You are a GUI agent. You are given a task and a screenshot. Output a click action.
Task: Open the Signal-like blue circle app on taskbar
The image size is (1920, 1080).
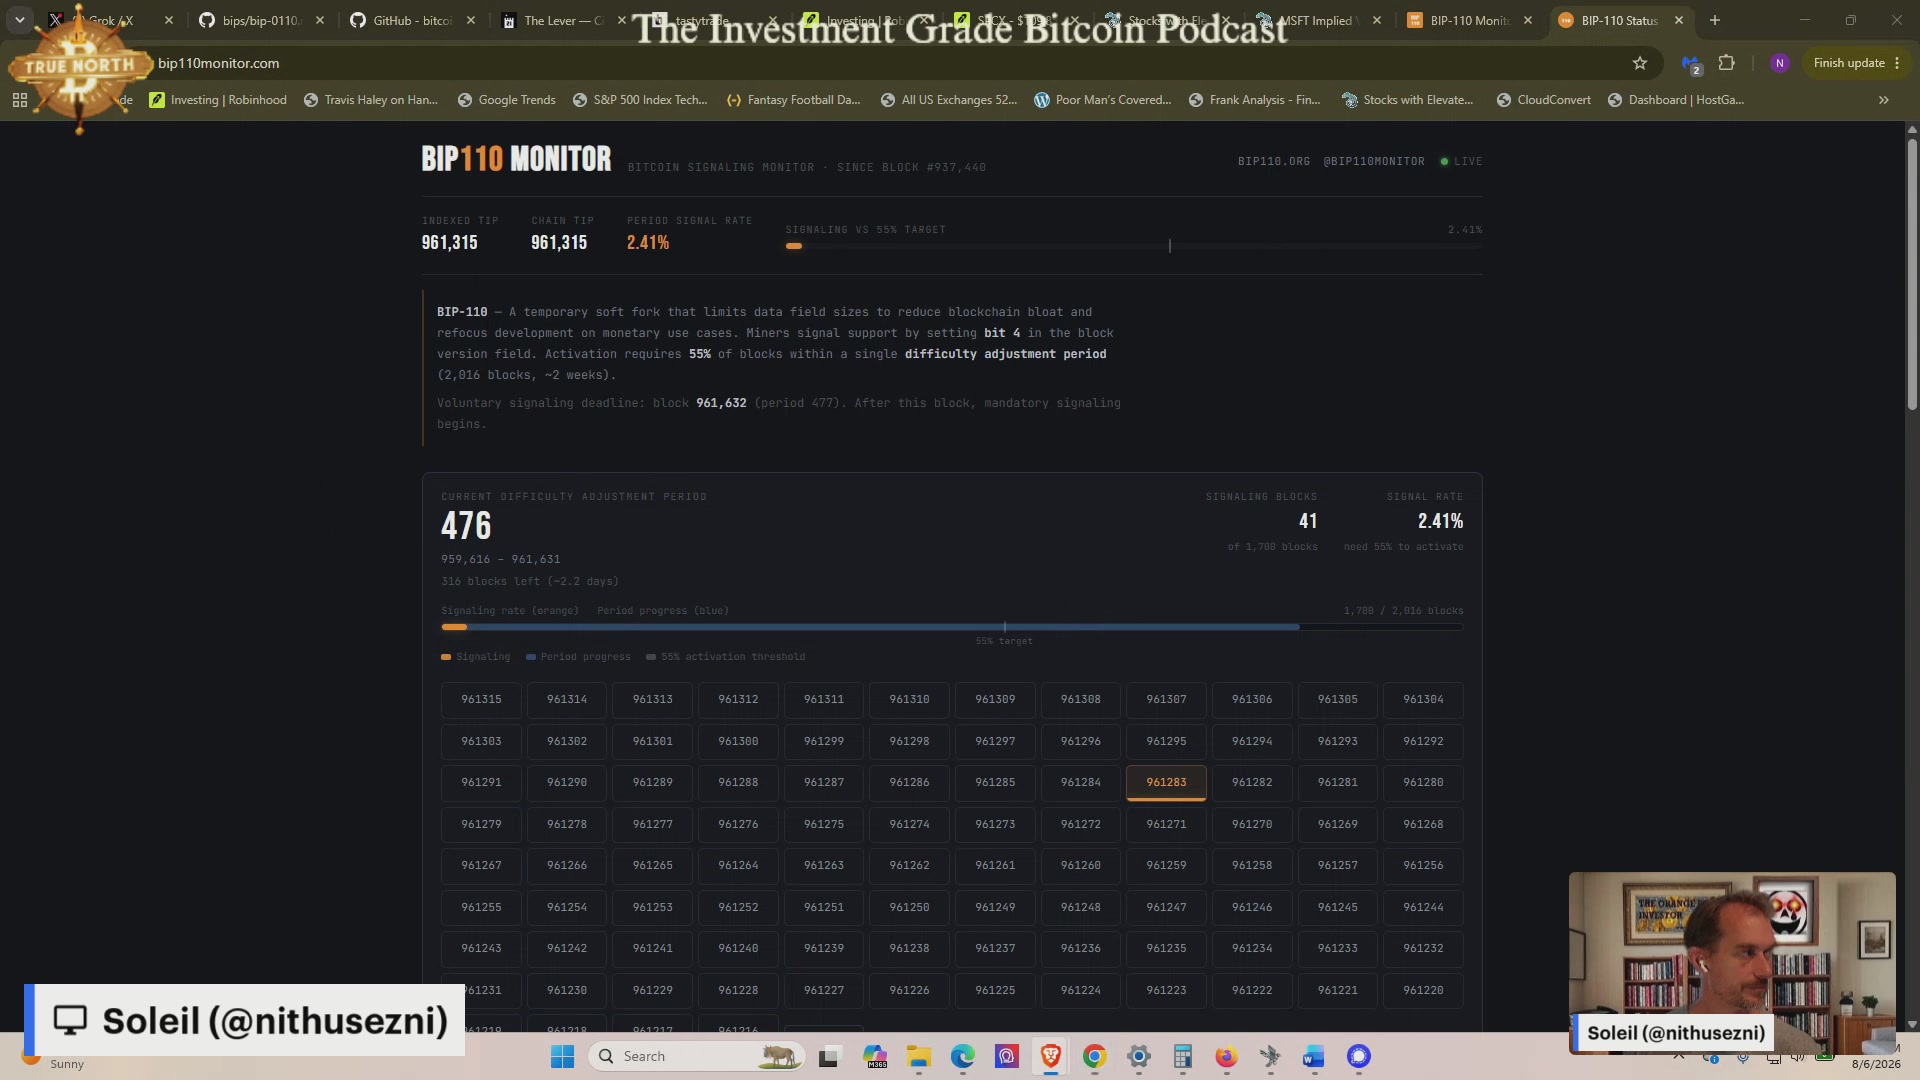tap(1358, 1056)
